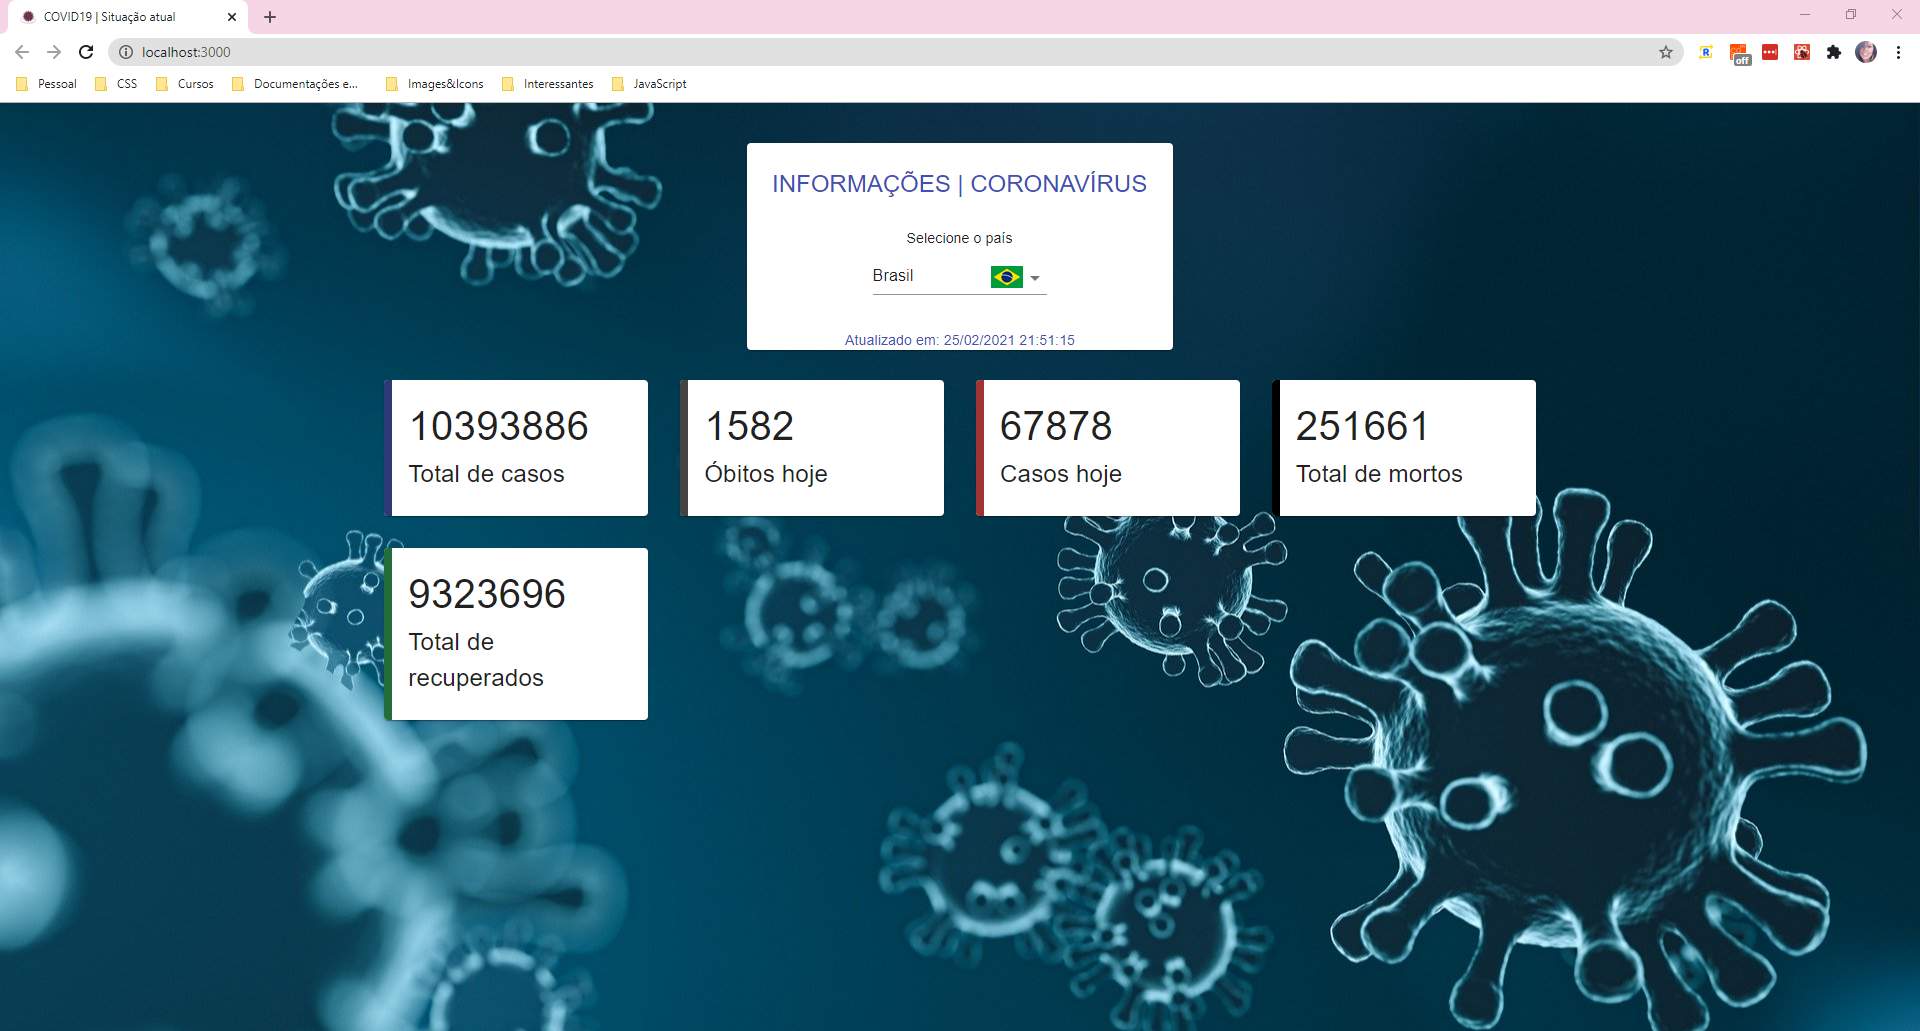Open the Cursos bookmarks folder
Image resolution: width=1920 pixels, height=1031 pixels.
[x=185, y=84]
